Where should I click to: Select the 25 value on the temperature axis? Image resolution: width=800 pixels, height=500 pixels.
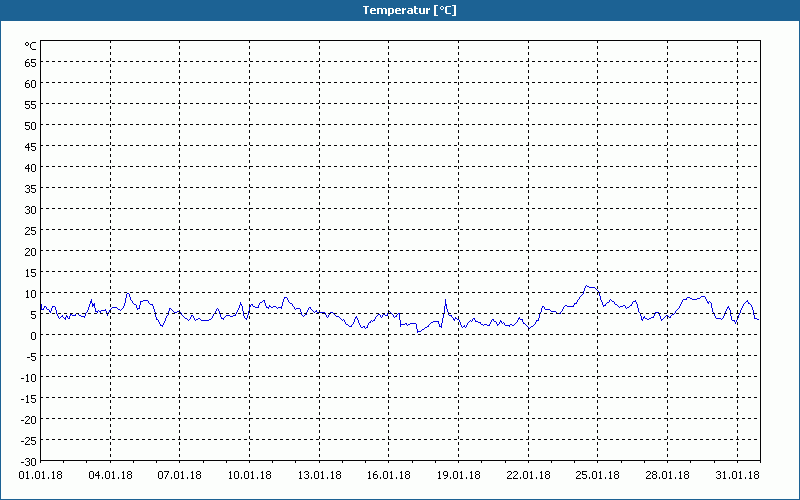click(31, 231)
